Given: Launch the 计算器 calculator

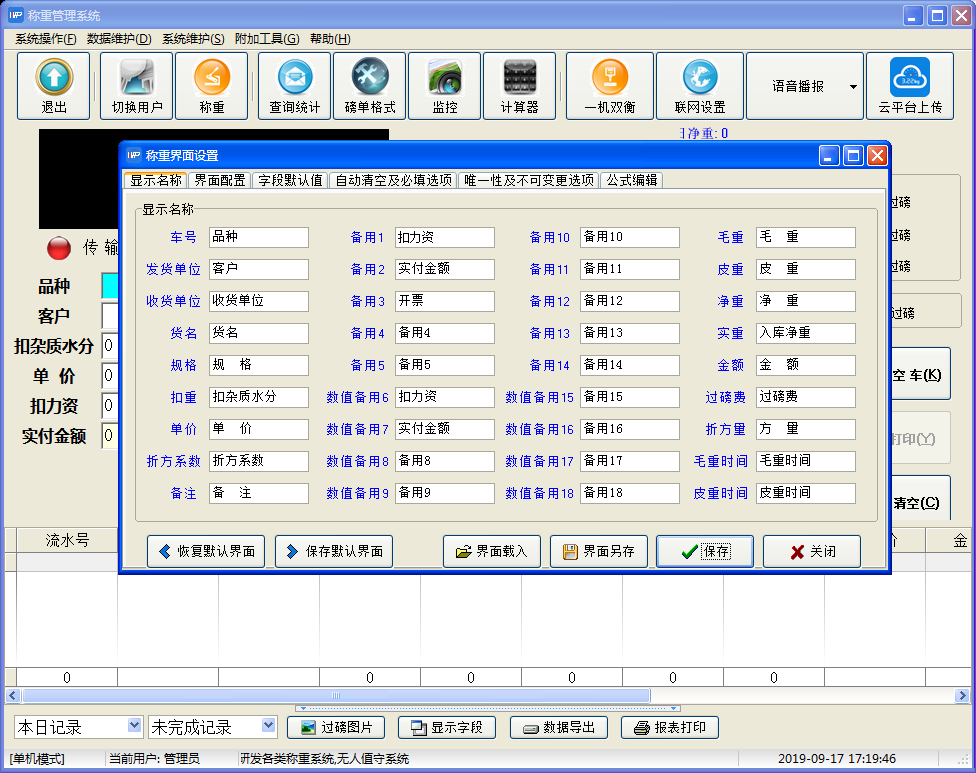Looking at the screenshot, I should pyautogui.click(x=520, y=86).
